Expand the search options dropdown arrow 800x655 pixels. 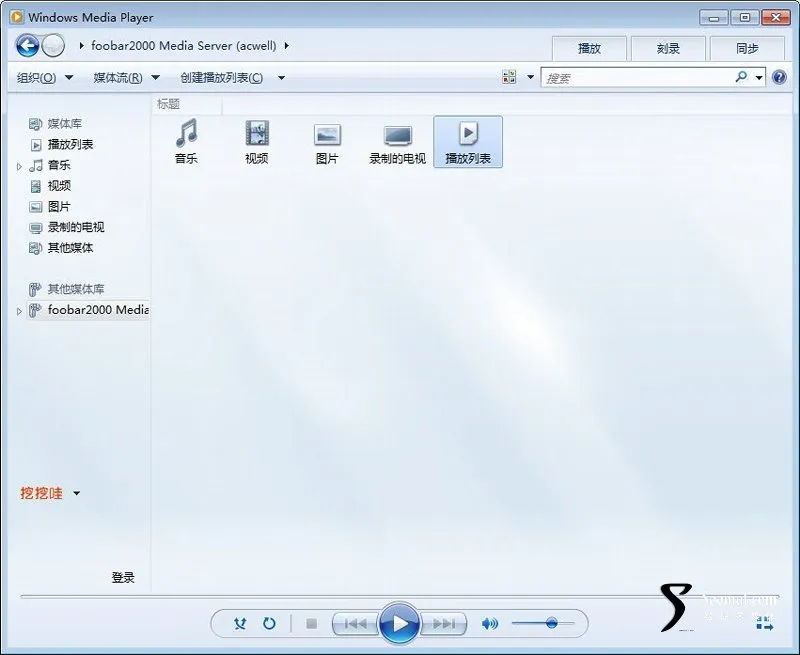pyautogui.click(x=759, y=78)
